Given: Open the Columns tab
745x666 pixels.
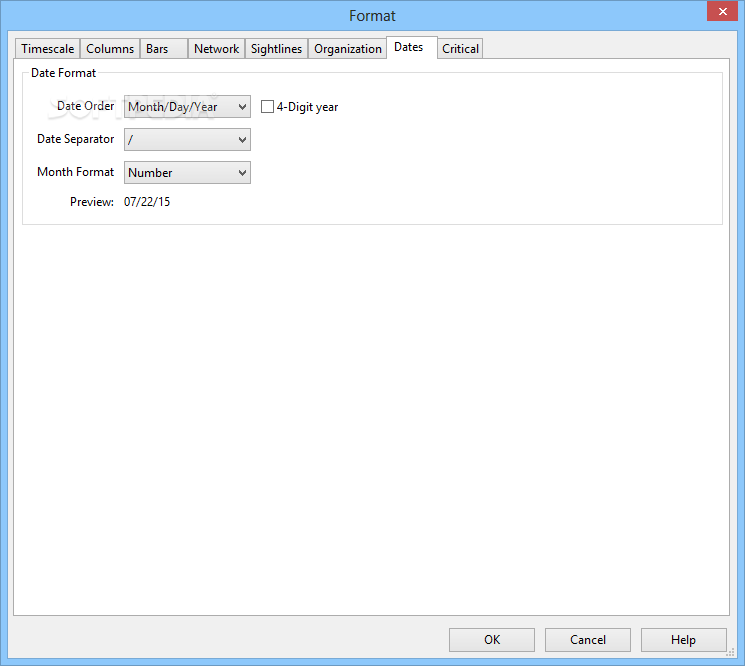Looking at the screenshot, I should [110, 49].
